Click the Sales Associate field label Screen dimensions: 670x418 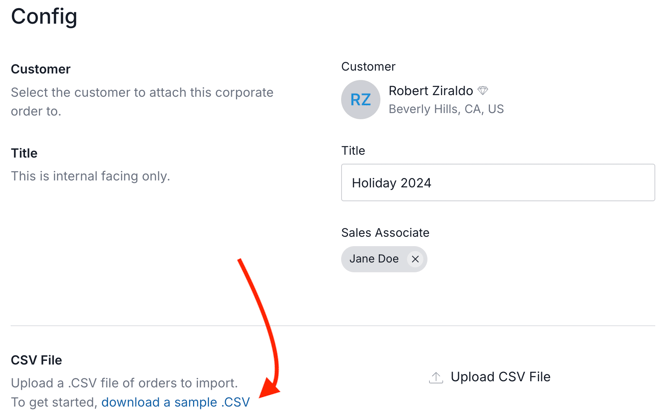[385, 233]
